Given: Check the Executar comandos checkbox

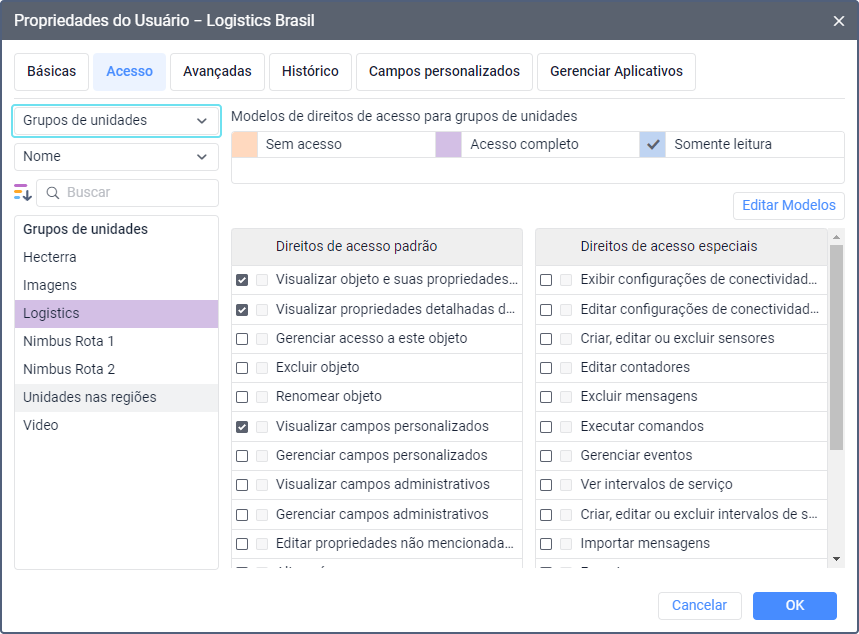Looking at the screenshot, I should click(x=546, y=427).
